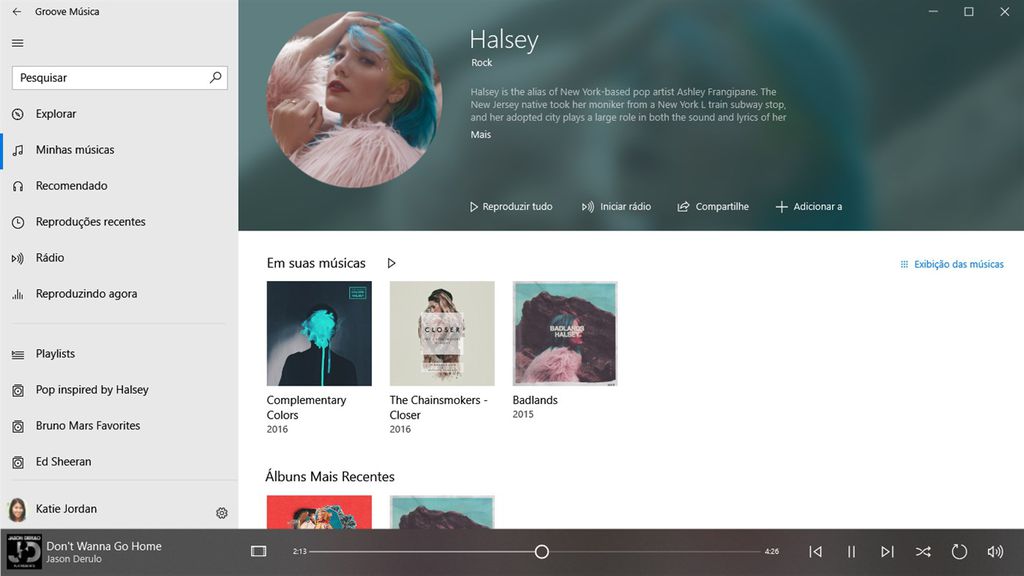
Task: Open the hamburger navigation menu
Action: pyautogui.click(x=18, y=43)
